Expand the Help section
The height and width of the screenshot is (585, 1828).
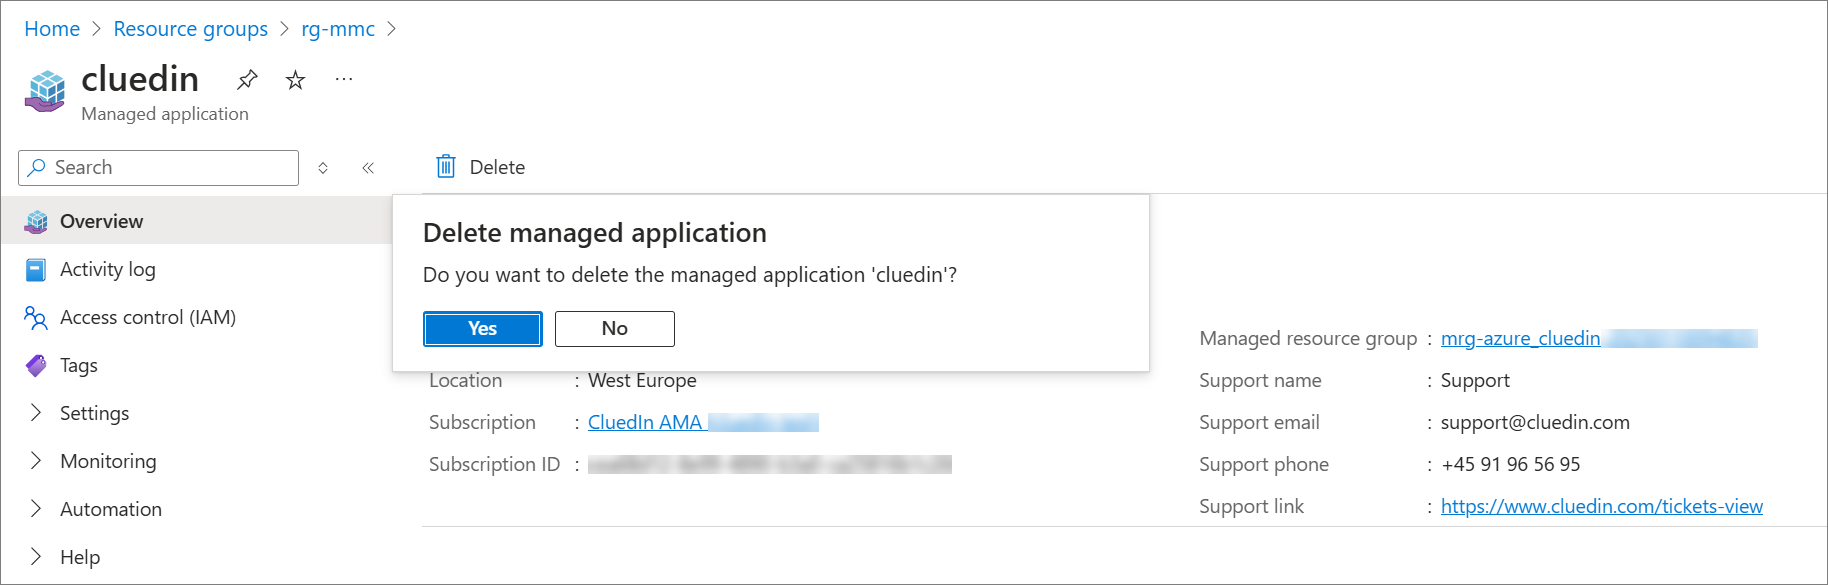click(x=36, y=556)
